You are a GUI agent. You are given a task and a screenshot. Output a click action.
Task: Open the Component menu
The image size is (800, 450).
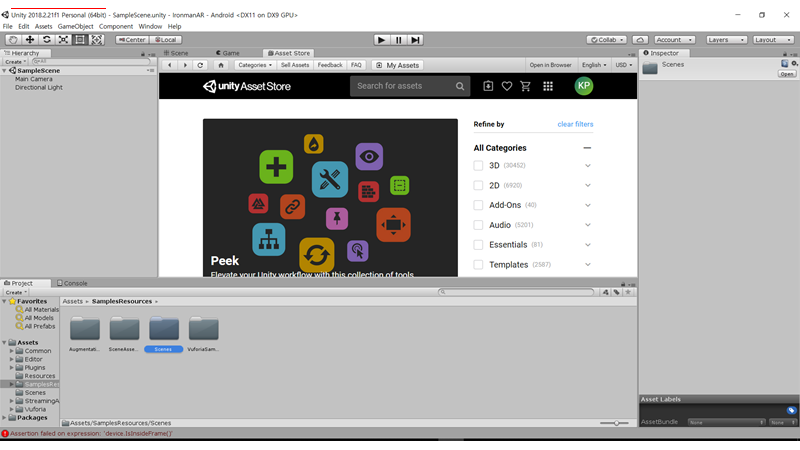click(116, 27)
